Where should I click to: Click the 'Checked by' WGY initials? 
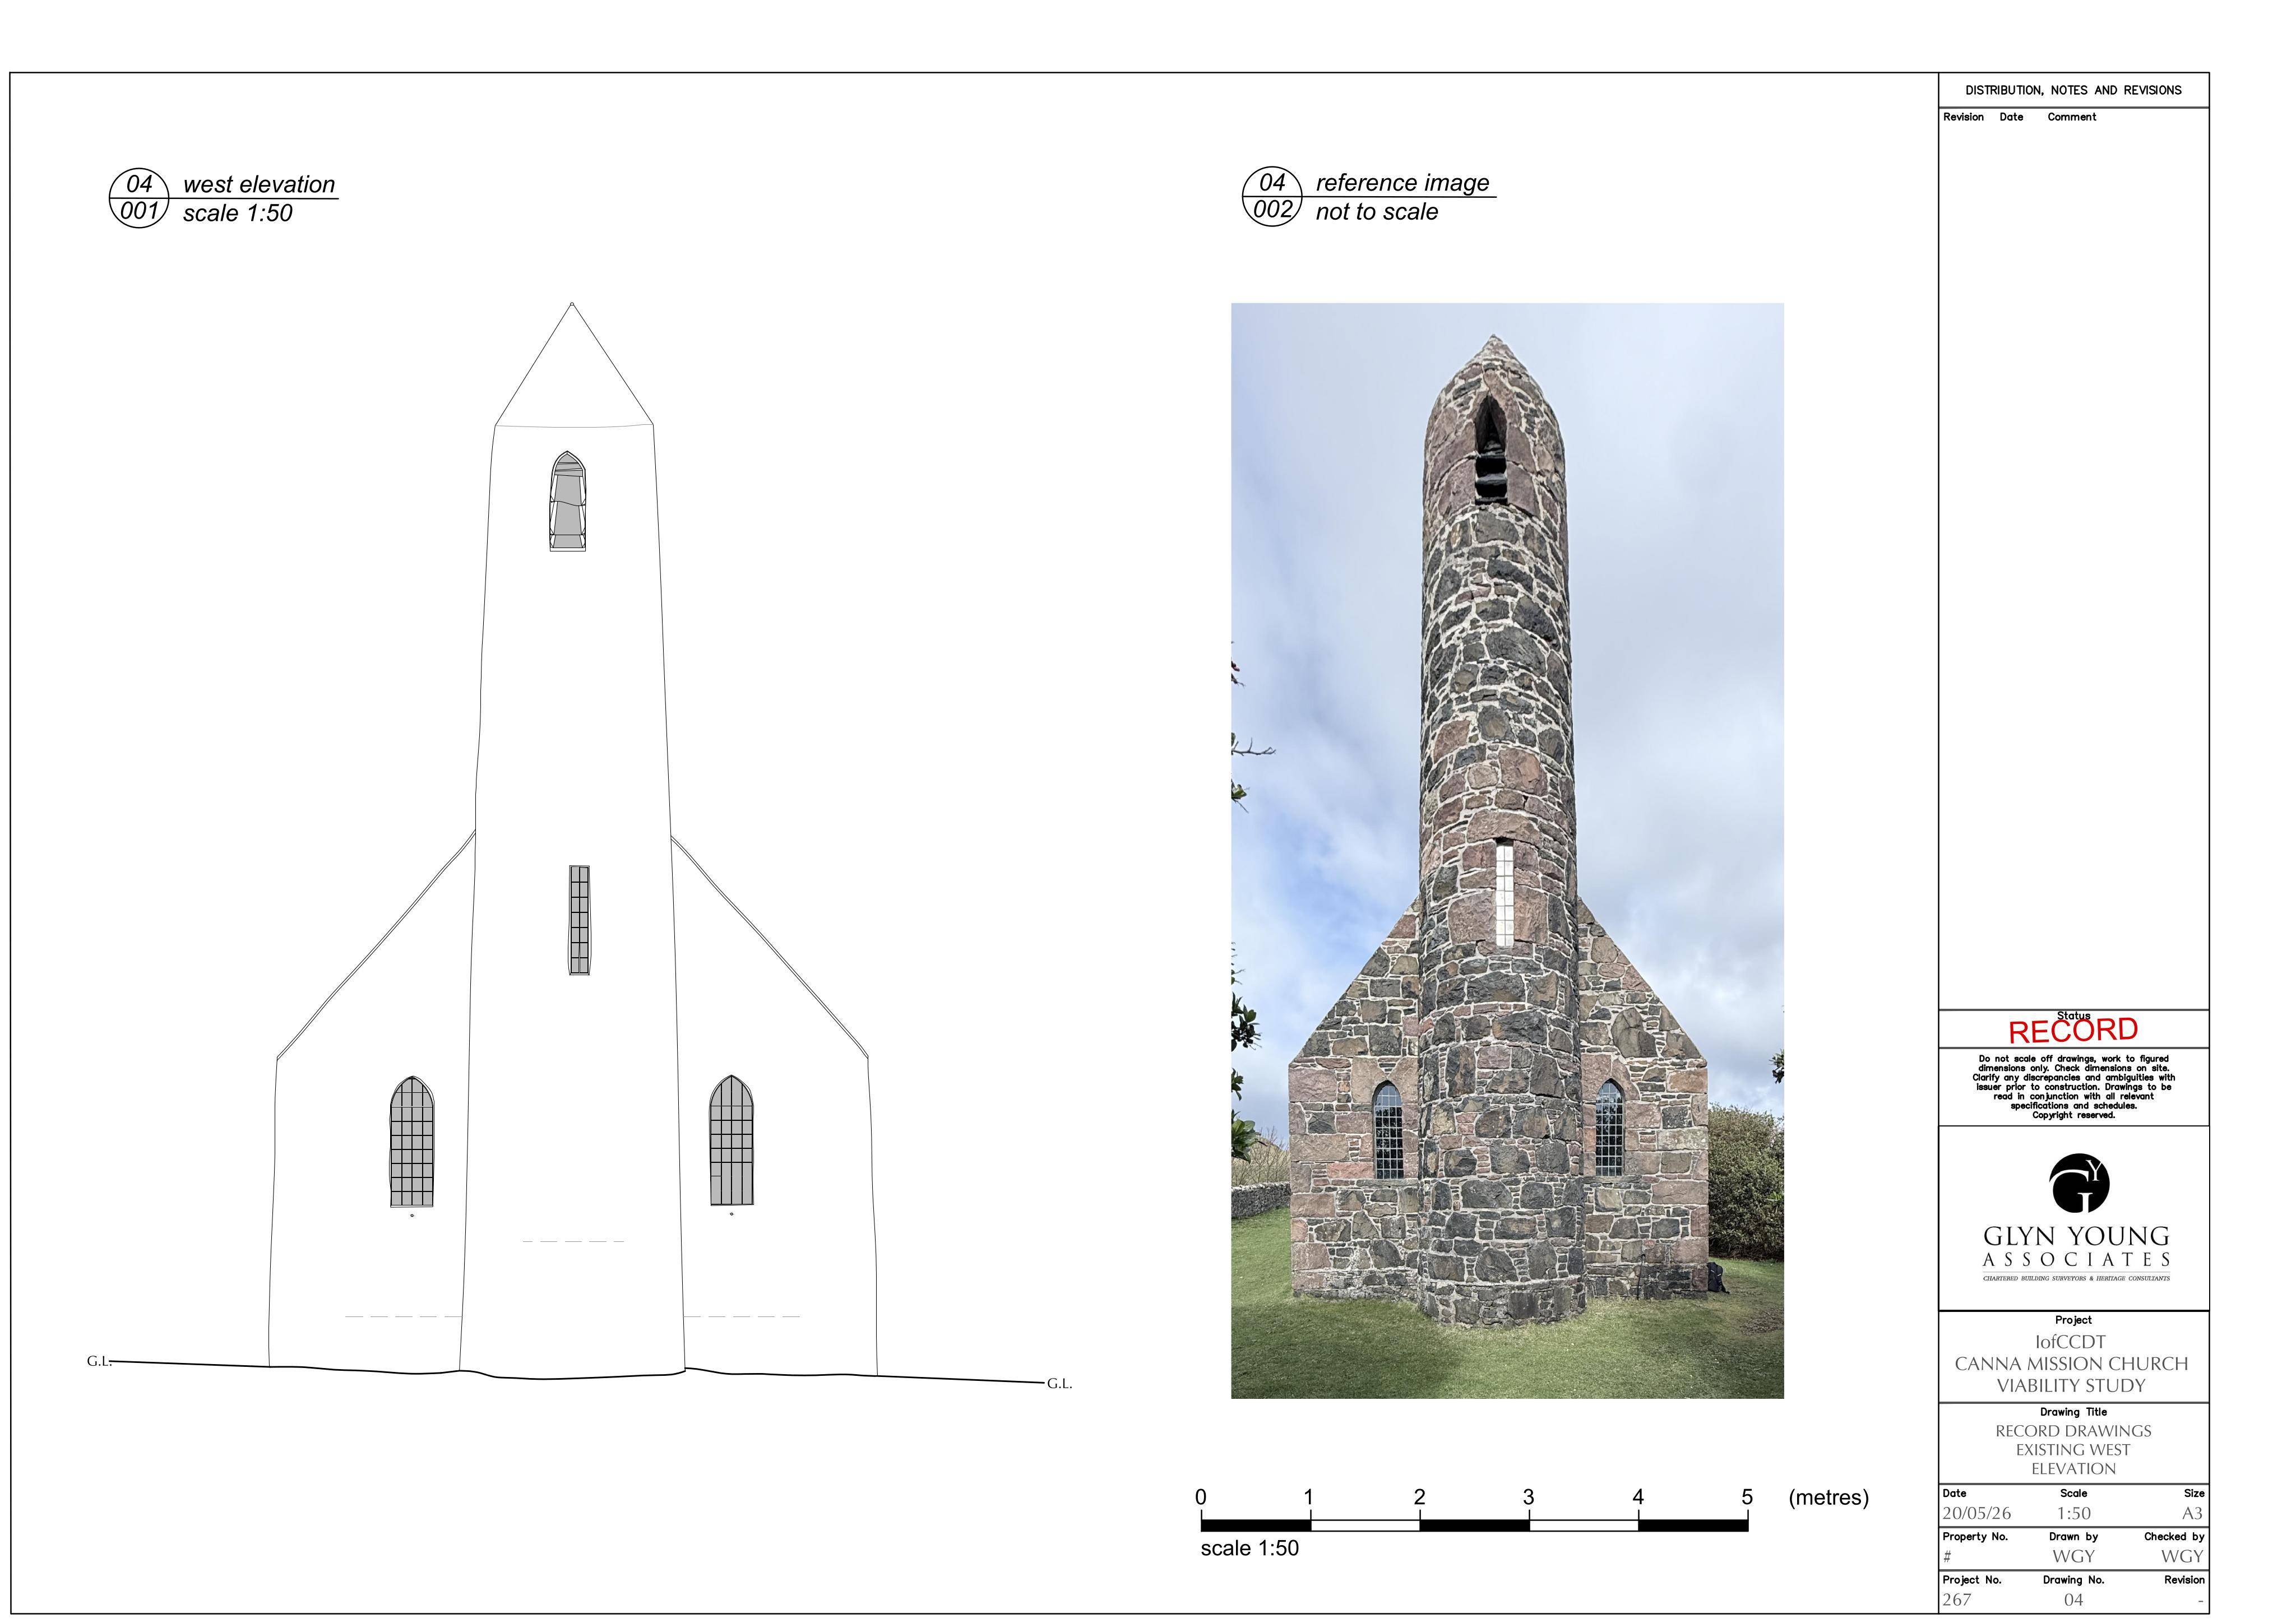click(2182, 1556)
